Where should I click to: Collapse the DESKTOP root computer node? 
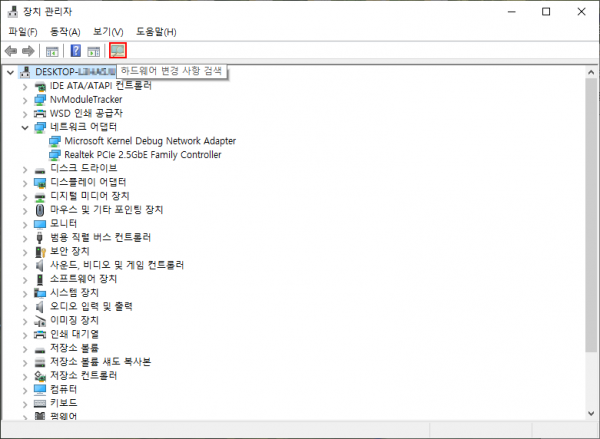[x=11, y=72]
